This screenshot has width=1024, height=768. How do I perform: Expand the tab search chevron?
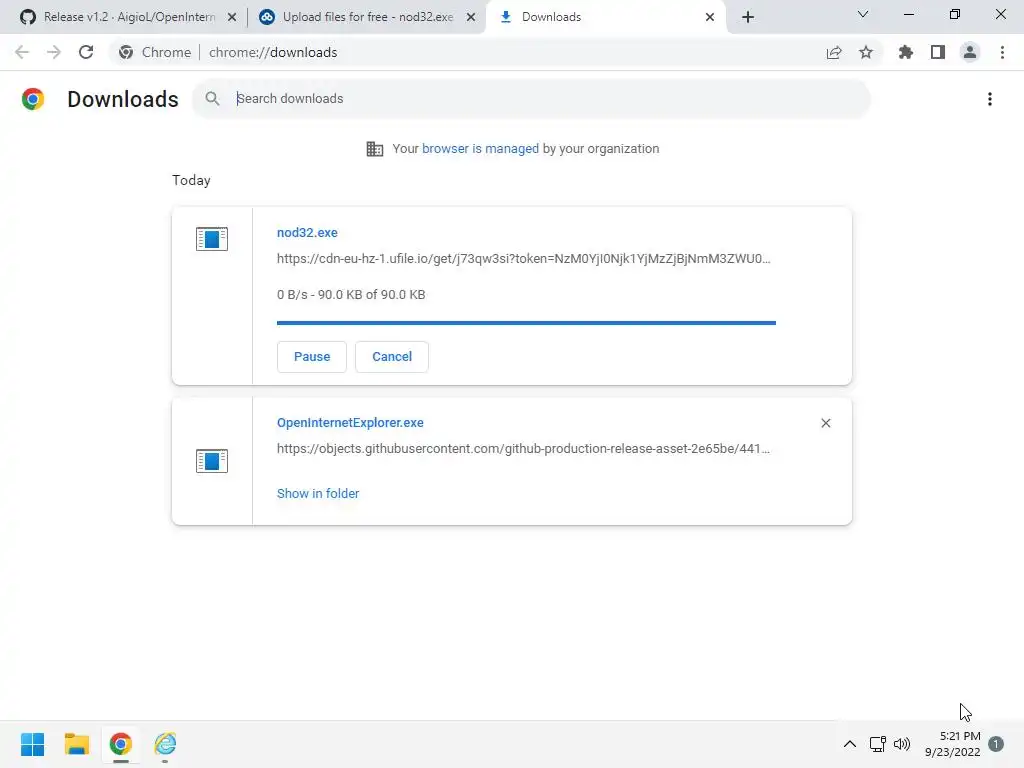(x=863, y=14)
